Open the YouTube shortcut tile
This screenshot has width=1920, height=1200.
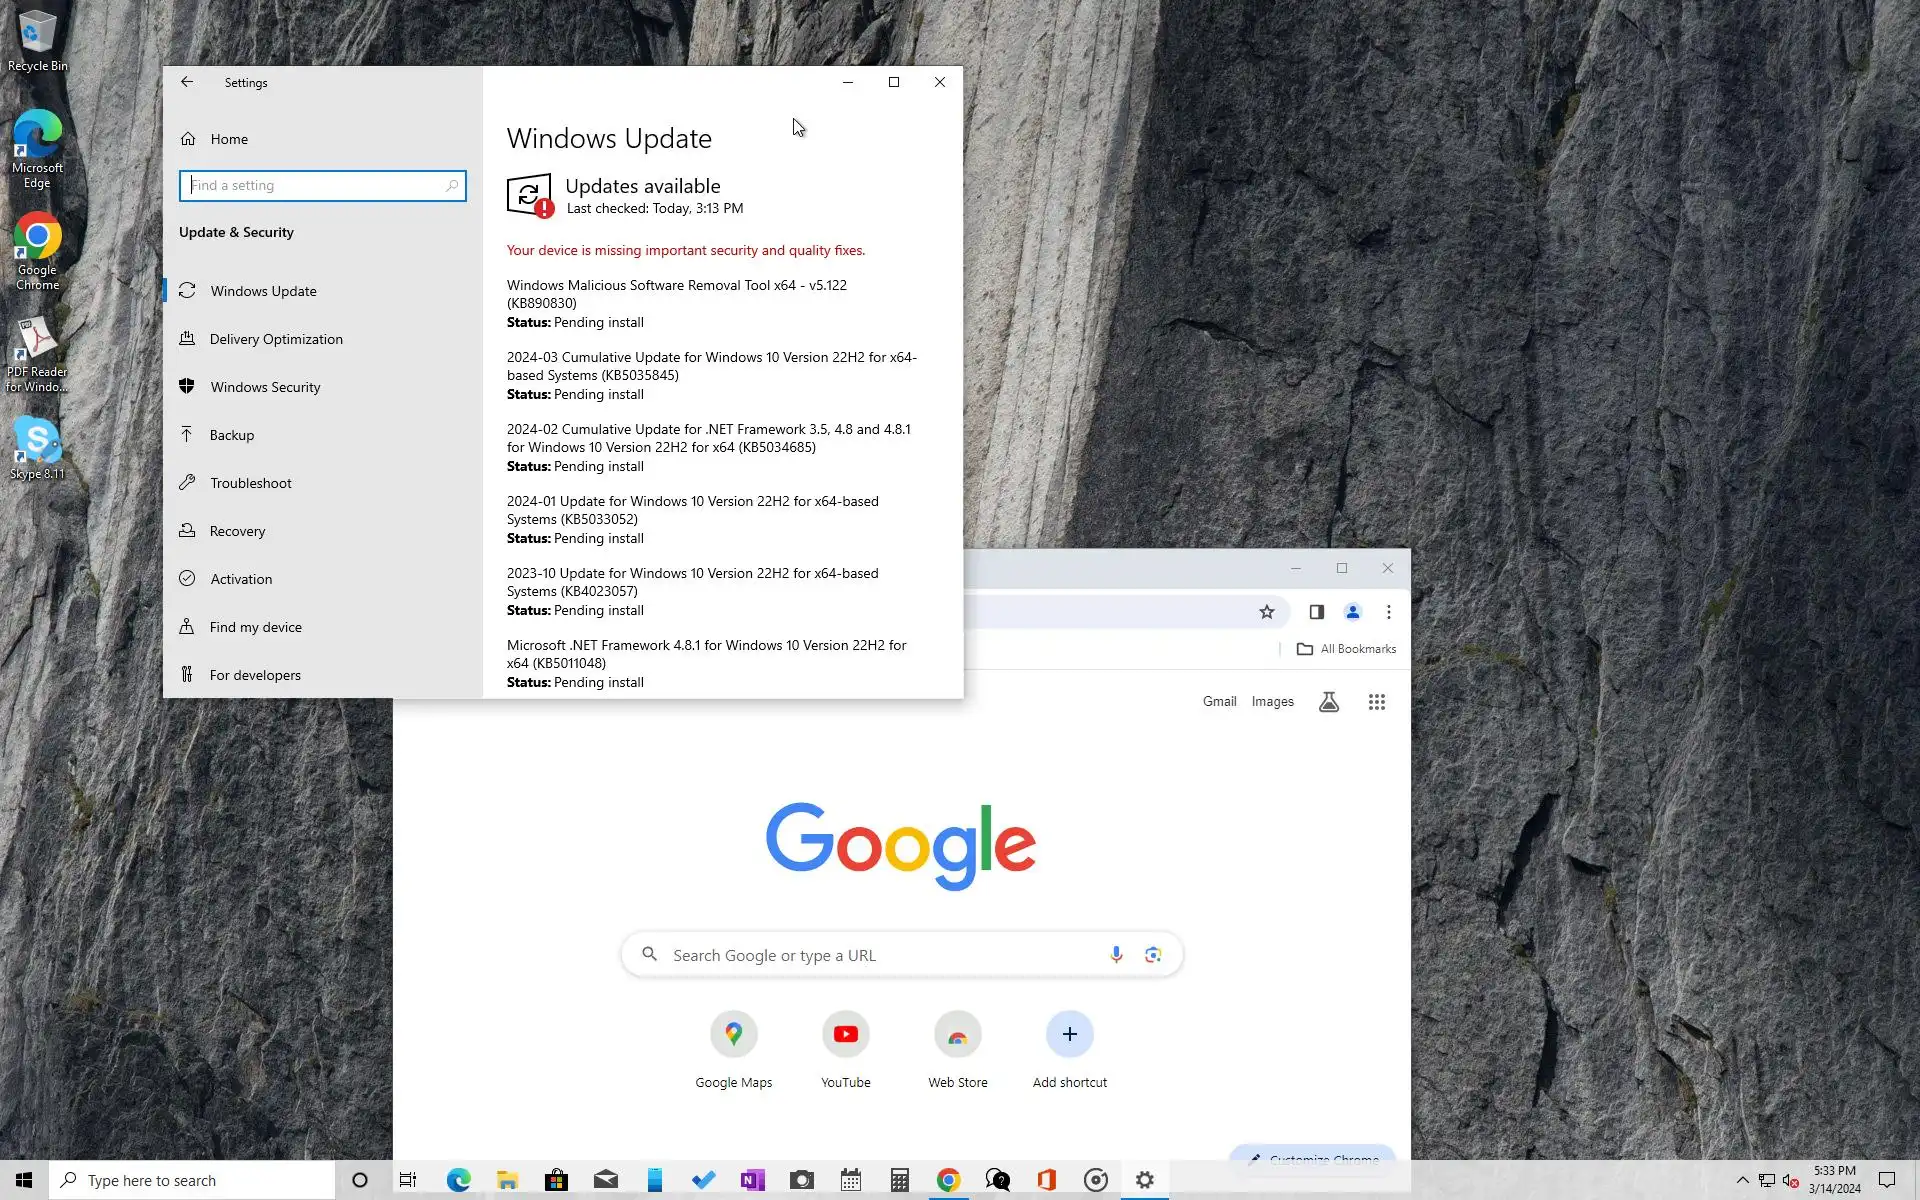tap(845, 1034)
